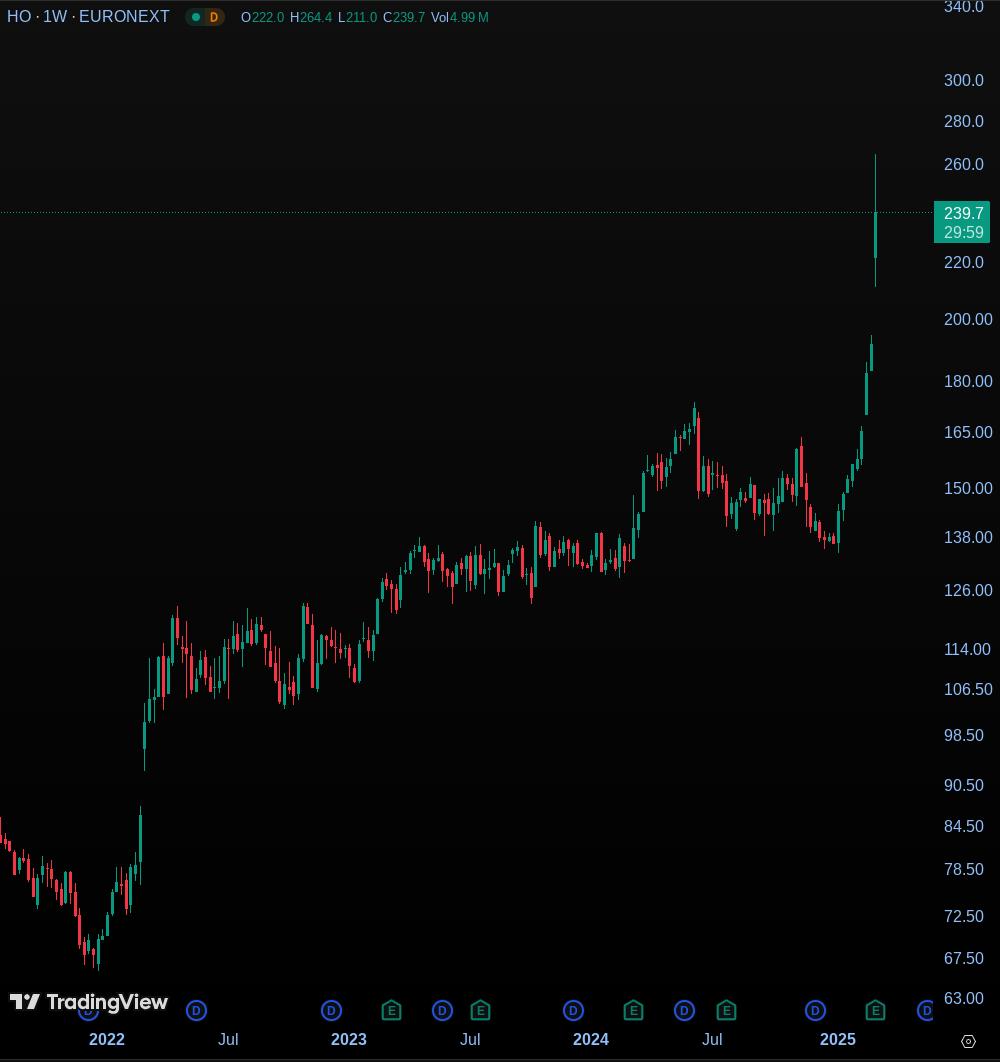The image size is (1000, 1062).
Task: Click the high value H264.4
Action: (x=311, y=18)
